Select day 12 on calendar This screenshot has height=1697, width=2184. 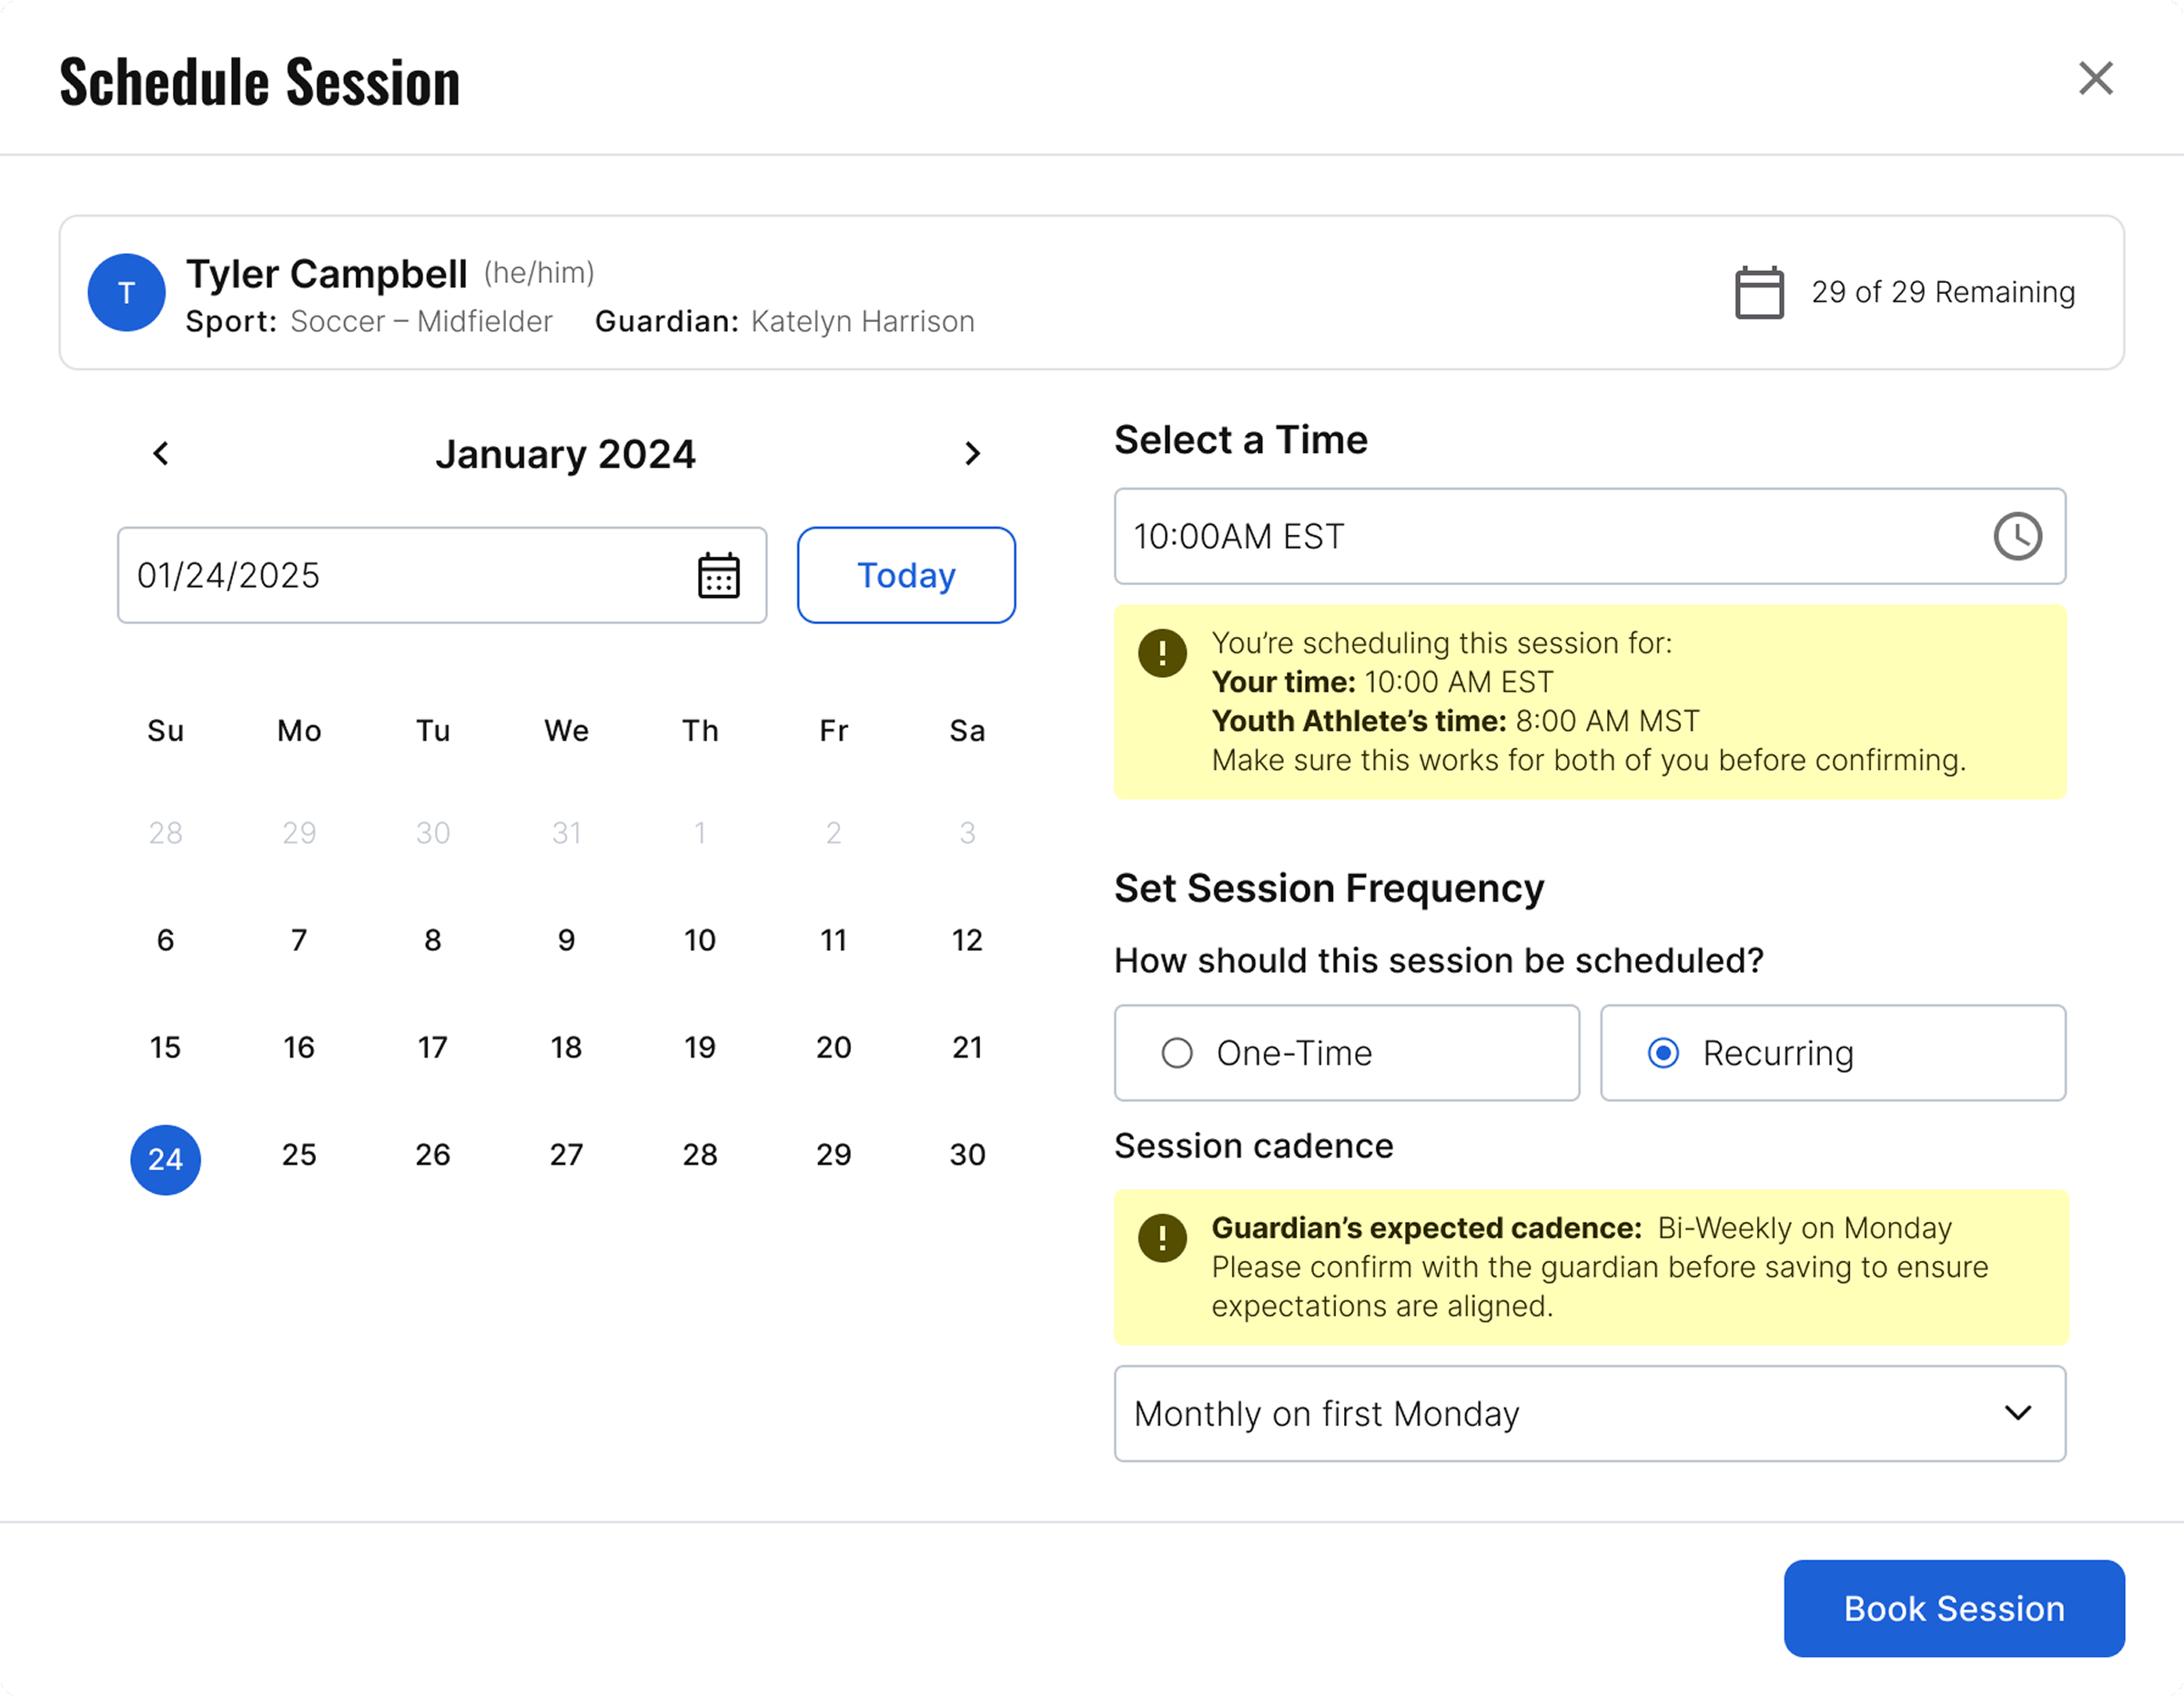pos(967,940)
